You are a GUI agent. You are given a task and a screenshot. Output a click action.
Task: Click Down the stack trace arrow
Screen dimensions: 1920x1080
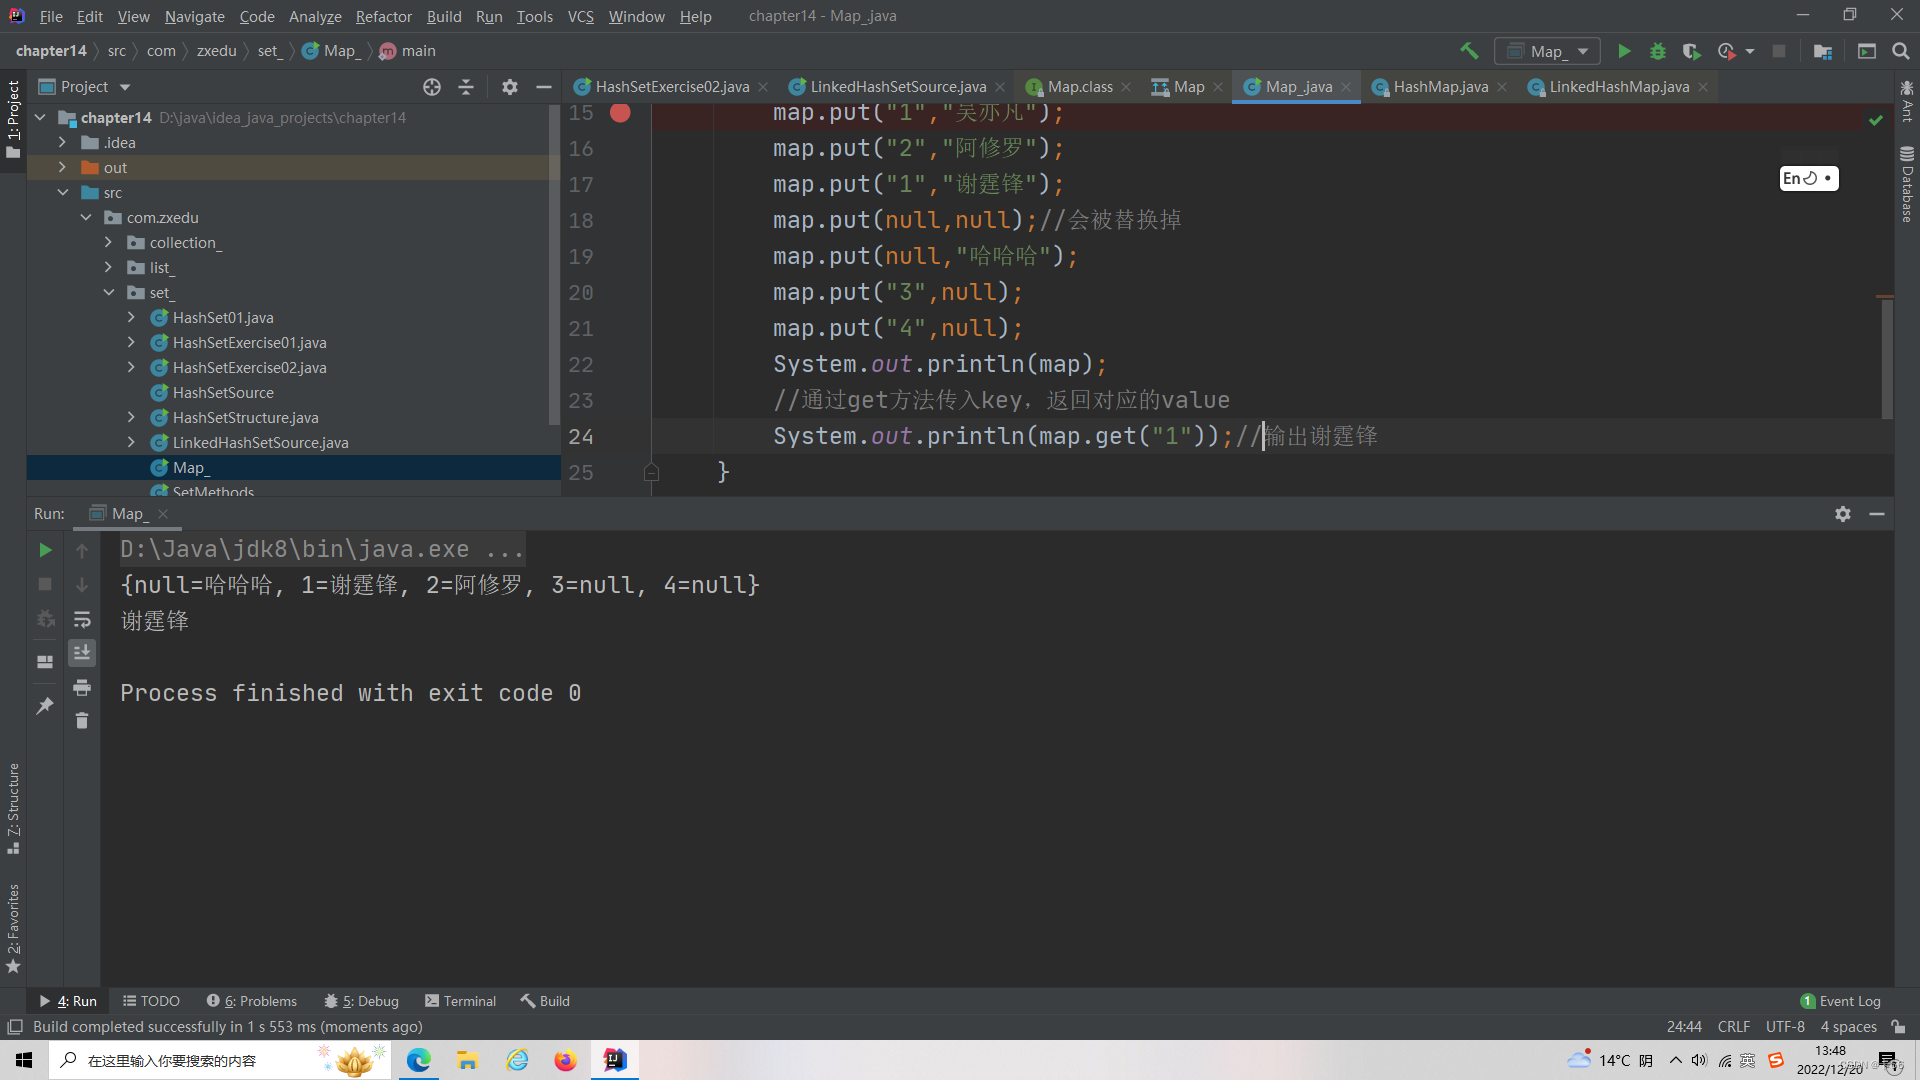click(82, 584)
